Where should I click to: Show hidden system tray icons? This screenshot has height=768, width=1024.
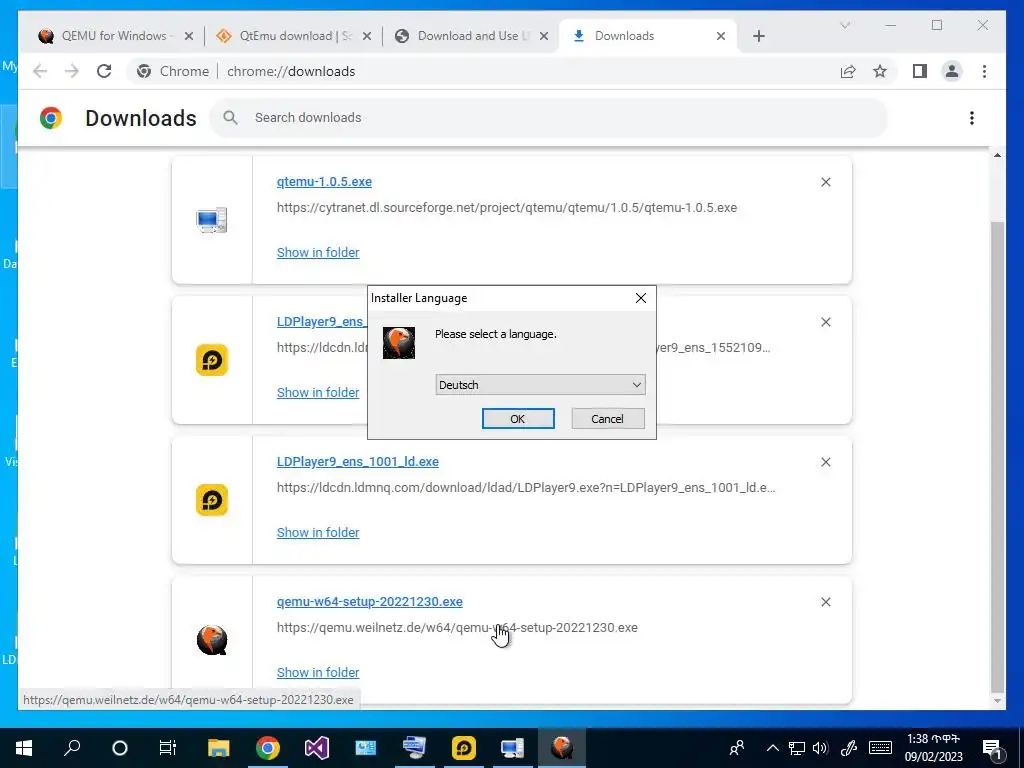[x=773, y=748]
